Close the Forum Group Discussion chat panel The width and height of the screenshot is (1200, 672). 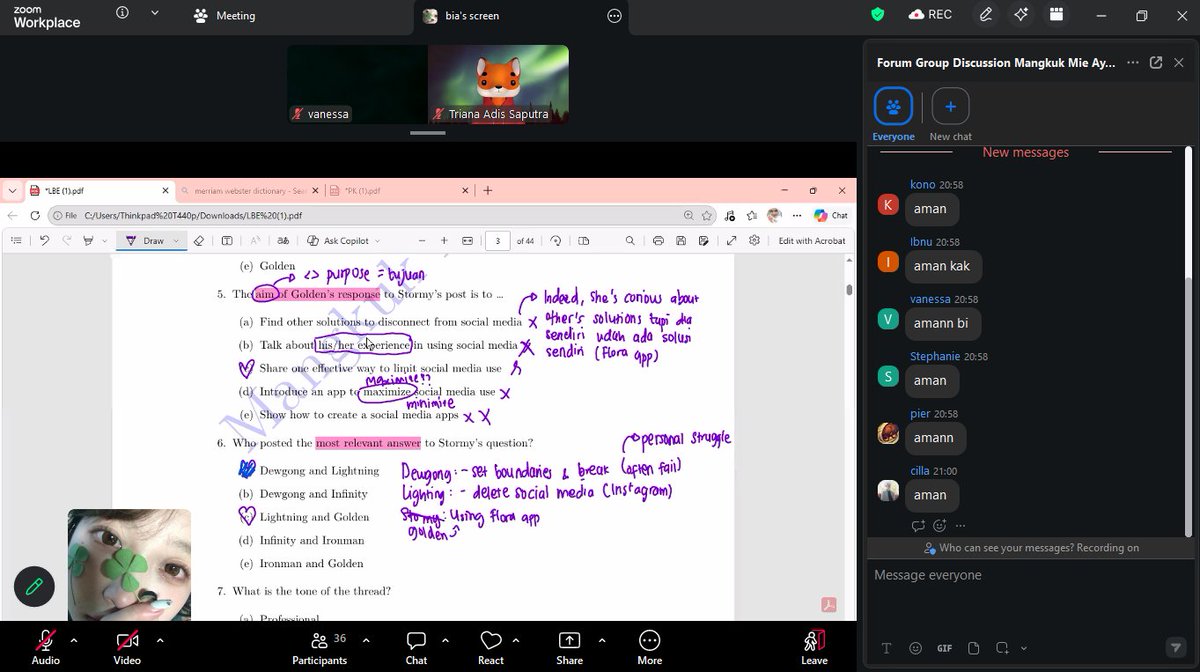[1179, 62]
